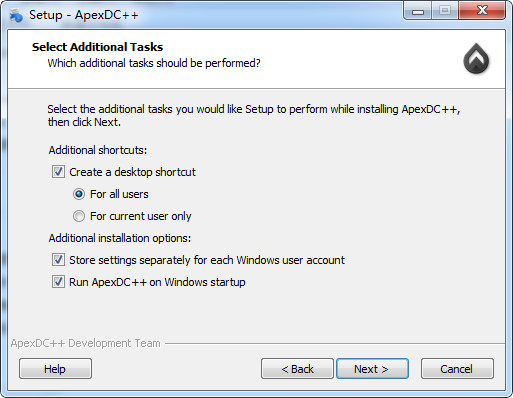Screen dimensions: 513x398
Task: Cancel the ApexDC++ setup
Action: click(457, 369)
